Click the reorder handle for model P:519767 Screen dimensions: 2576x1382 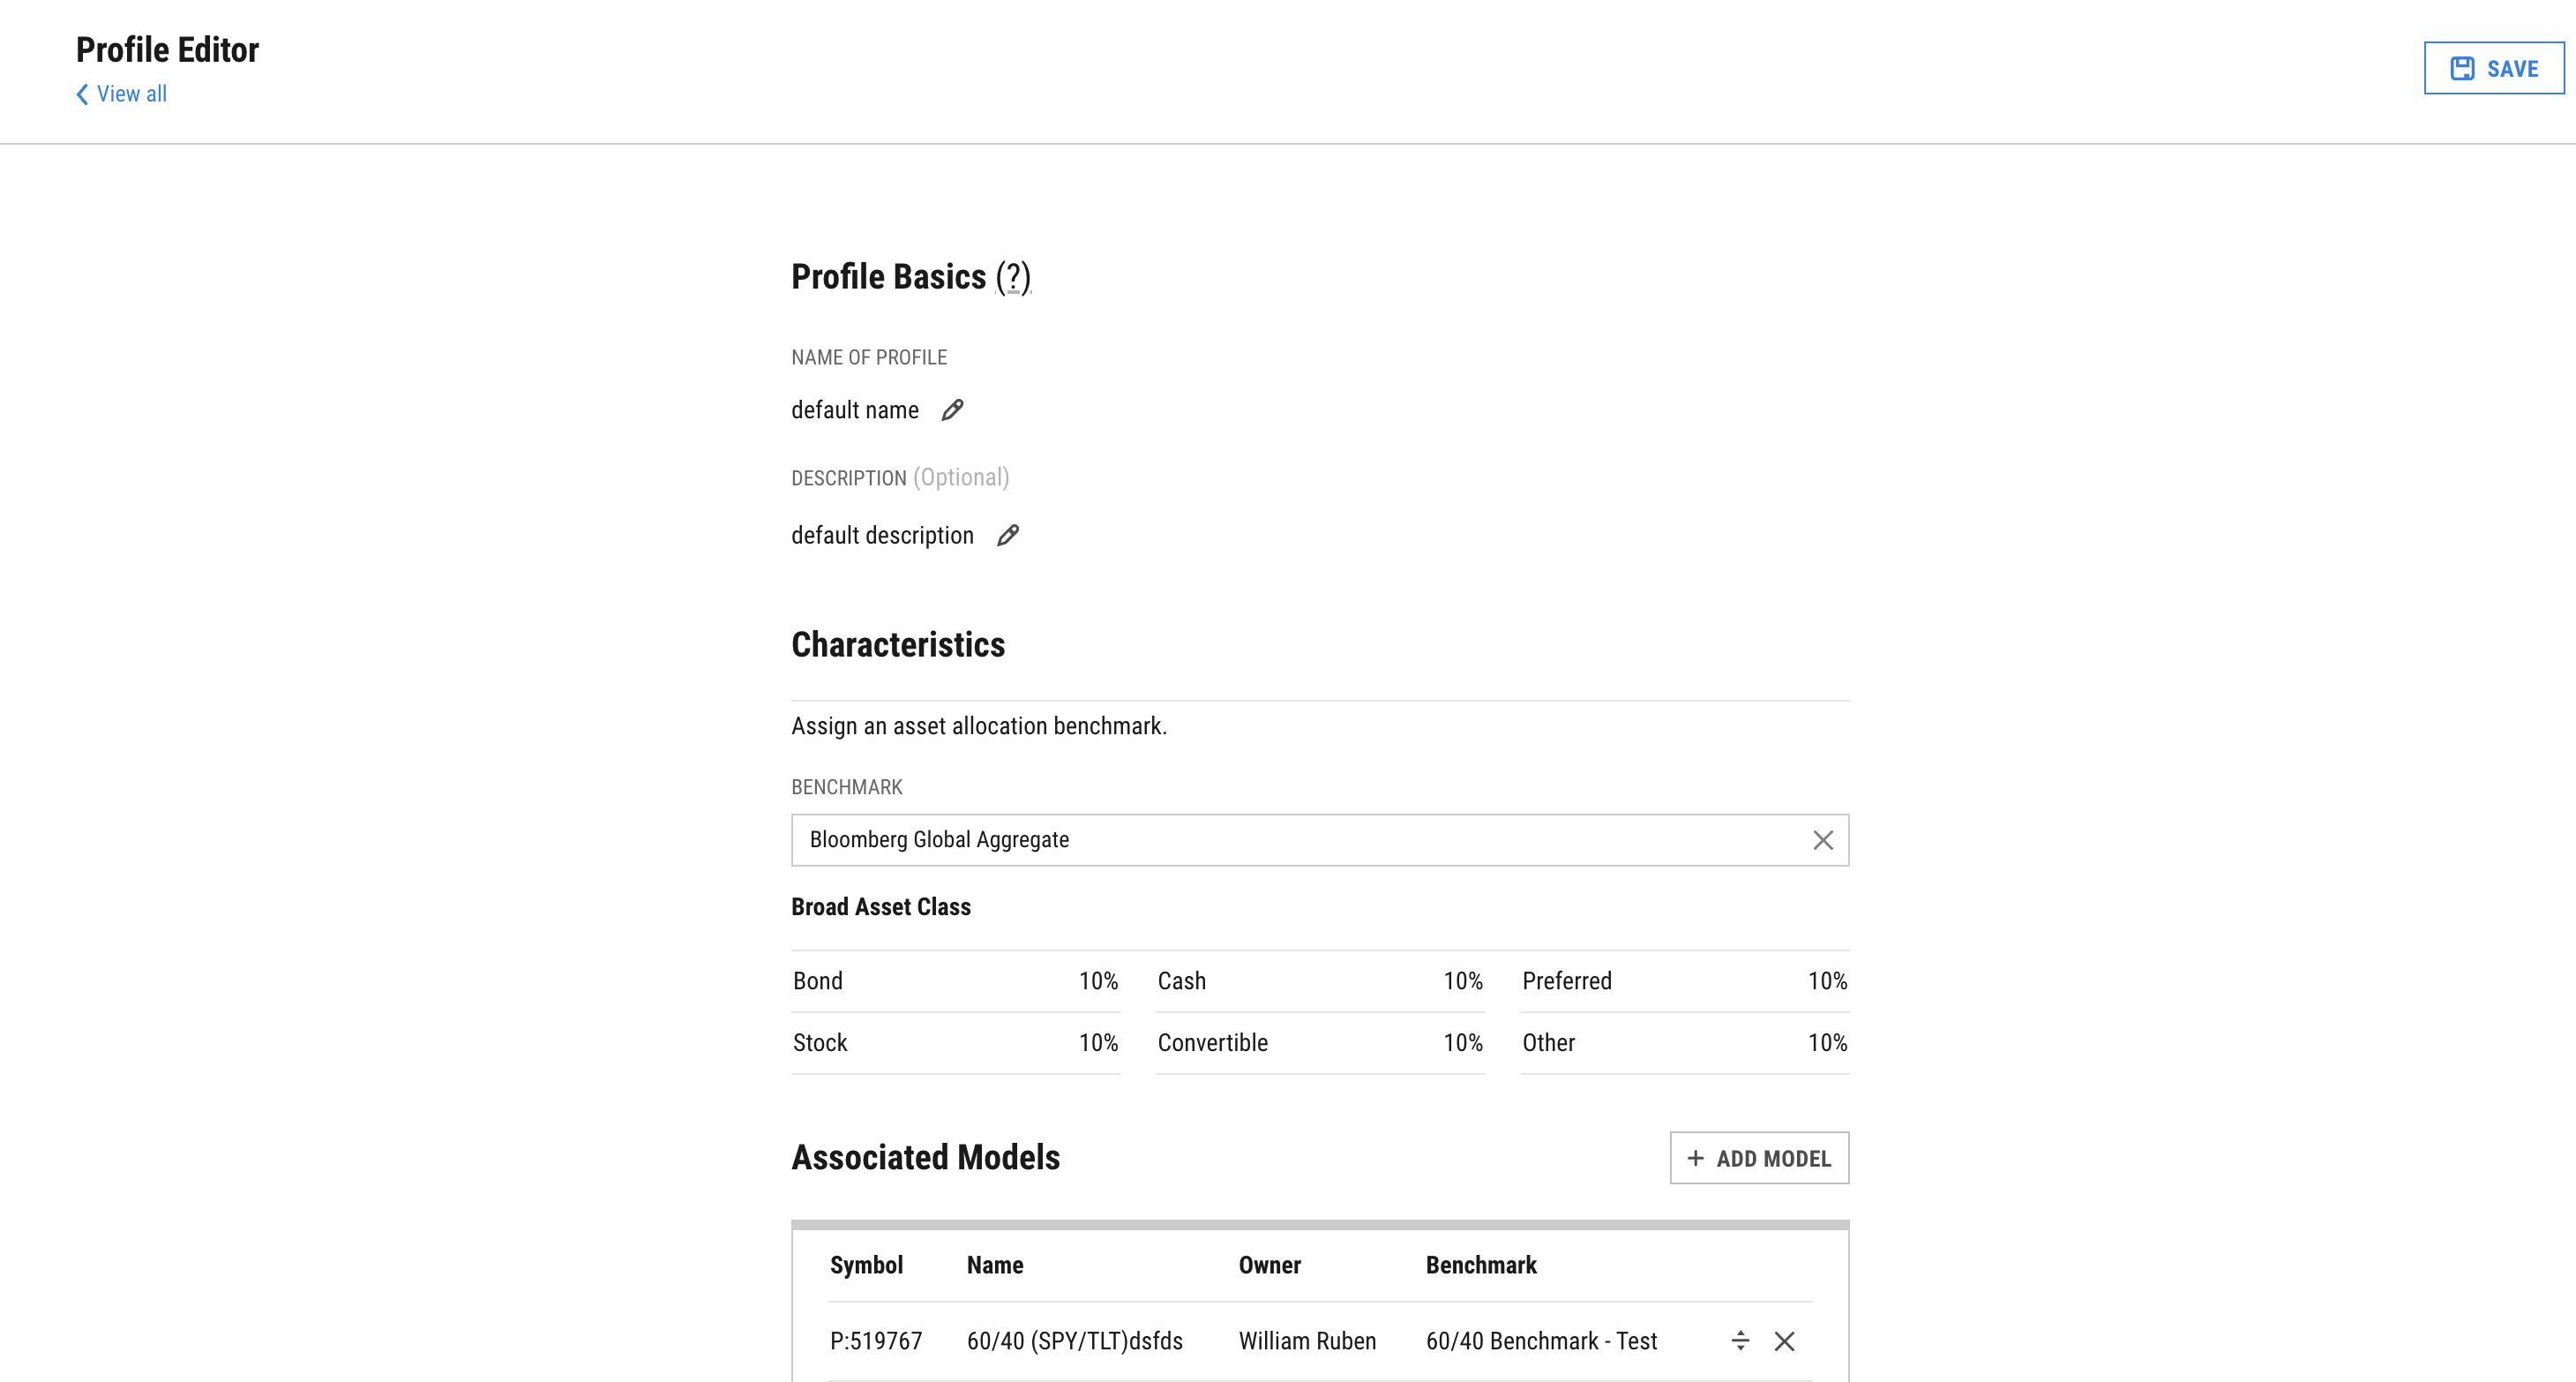[1740, 1341]
